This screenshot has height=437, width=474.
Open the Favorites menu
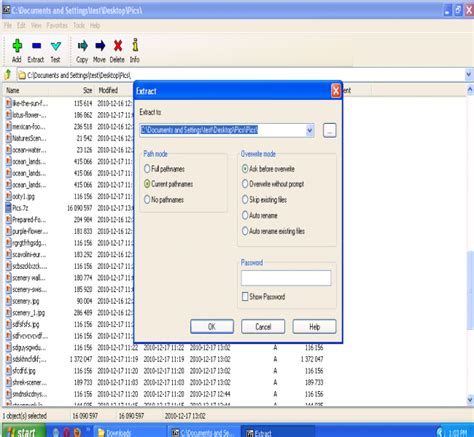click(x=57, y=25)
